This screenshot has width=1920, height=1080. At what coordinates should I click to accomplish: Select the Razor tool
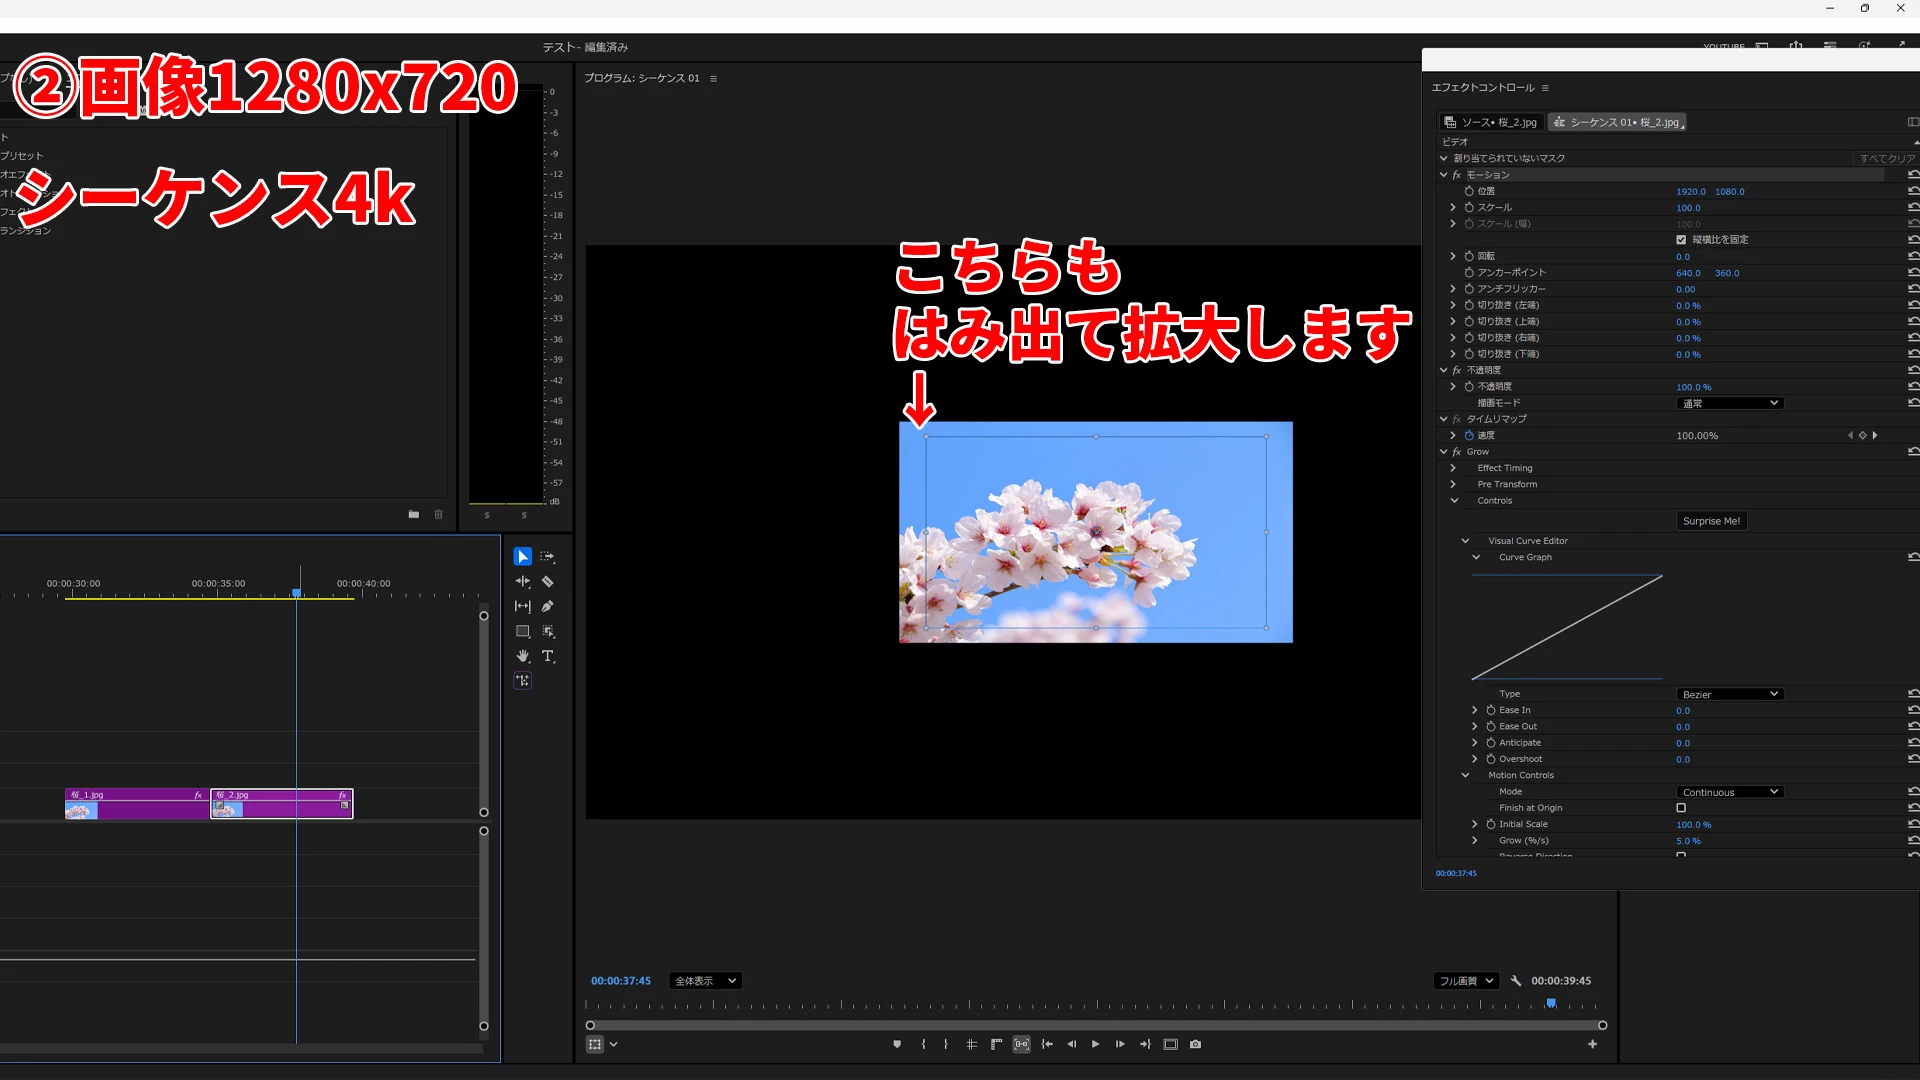[x=548, y=581]
